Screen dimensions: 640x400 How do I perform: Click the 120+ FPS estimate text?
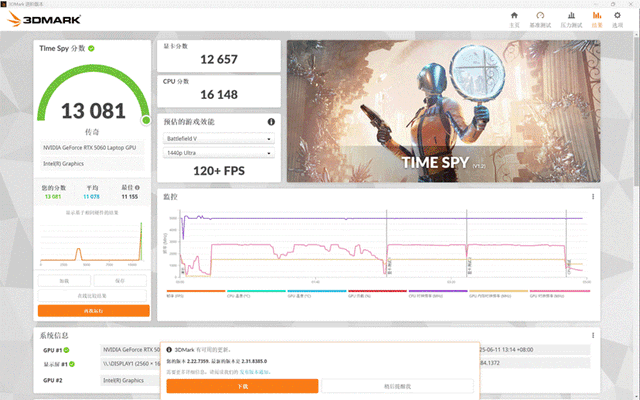pyautogui.click(x=219, y=171)
